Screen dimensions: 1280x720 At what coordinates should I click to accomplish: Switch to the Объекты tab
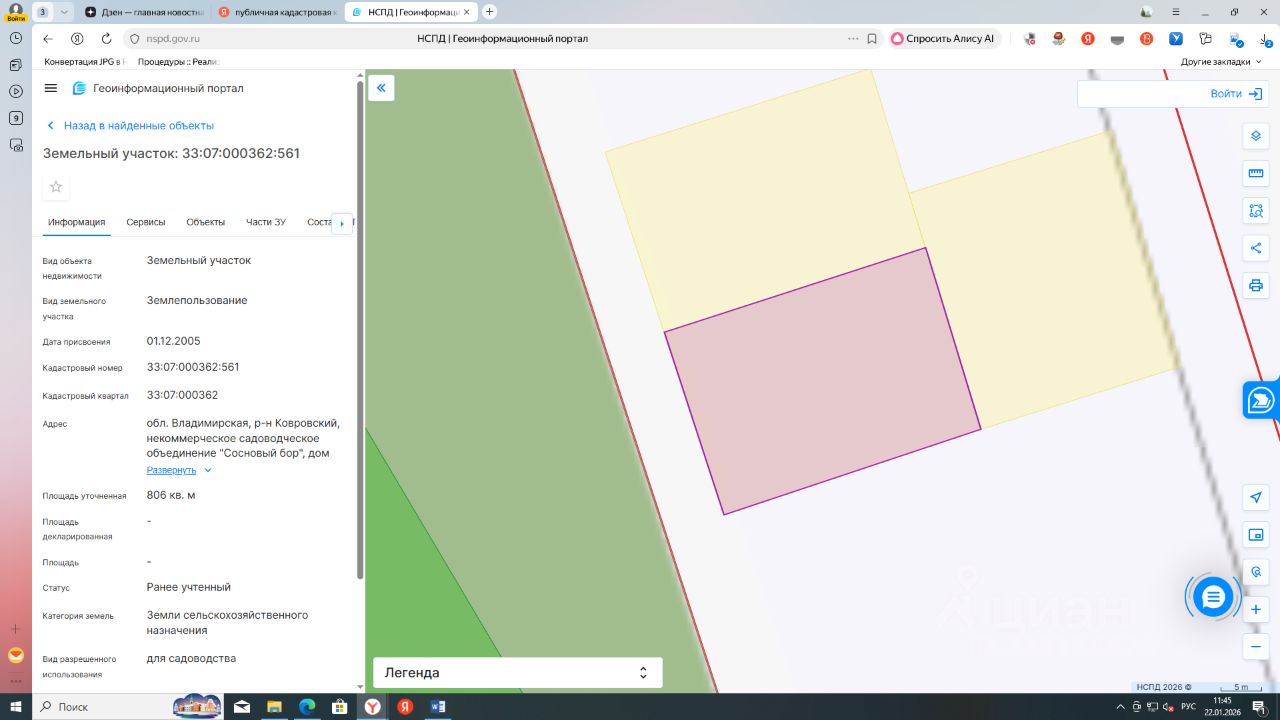(x=206, y=222)
